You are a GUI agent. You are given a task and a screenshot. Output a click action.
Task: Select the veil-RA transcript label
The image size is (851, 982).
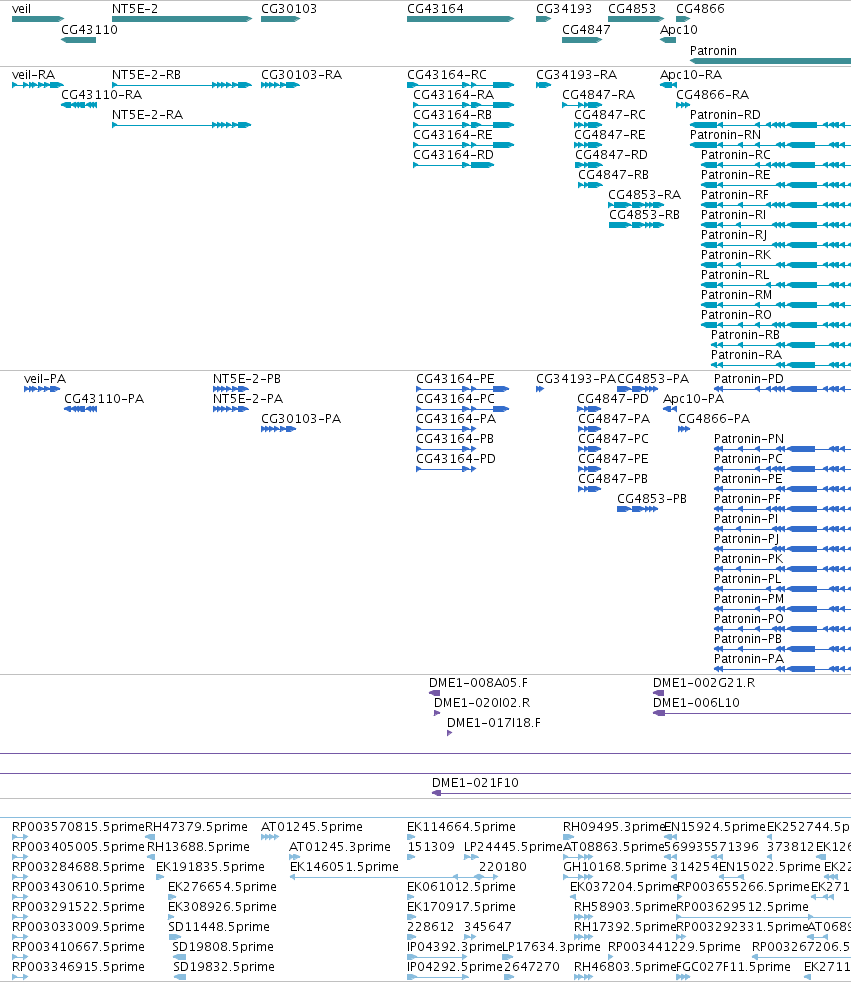pos(33,75)
